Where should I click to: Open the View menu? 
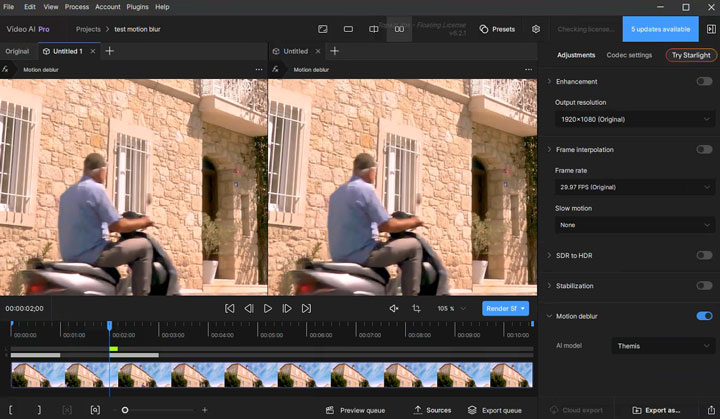click(x=51, y=7)
